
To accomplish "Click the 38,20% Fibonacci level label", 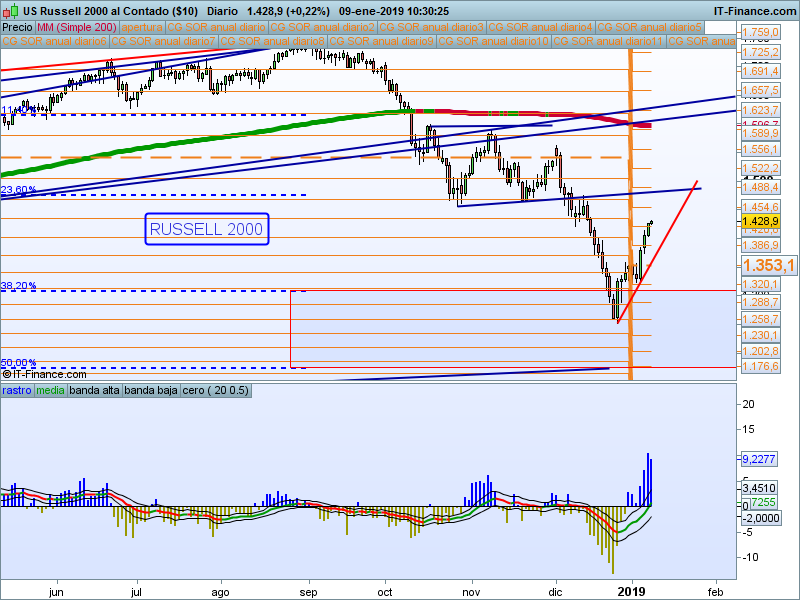I will [x=18, y=285].
